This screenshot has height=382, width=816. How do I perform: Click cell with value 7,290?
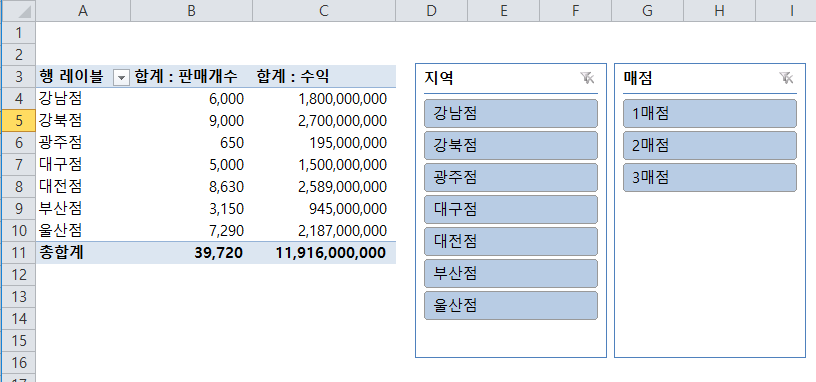click(192, 230)
